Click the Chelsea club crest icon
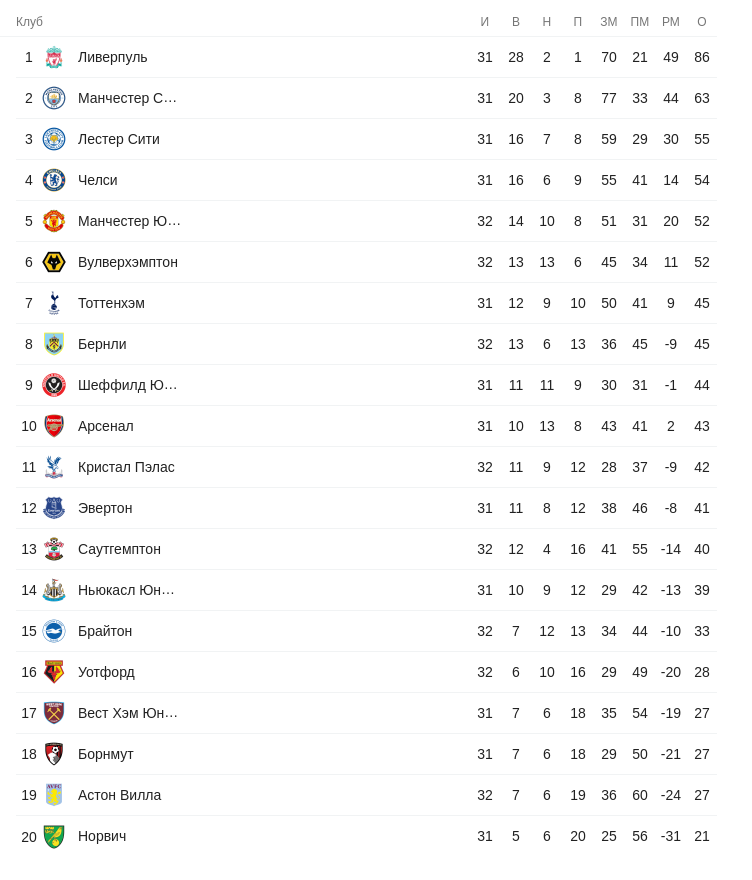Image resolution: width=752 pixels, height=880 pixels. pos(54,180)
